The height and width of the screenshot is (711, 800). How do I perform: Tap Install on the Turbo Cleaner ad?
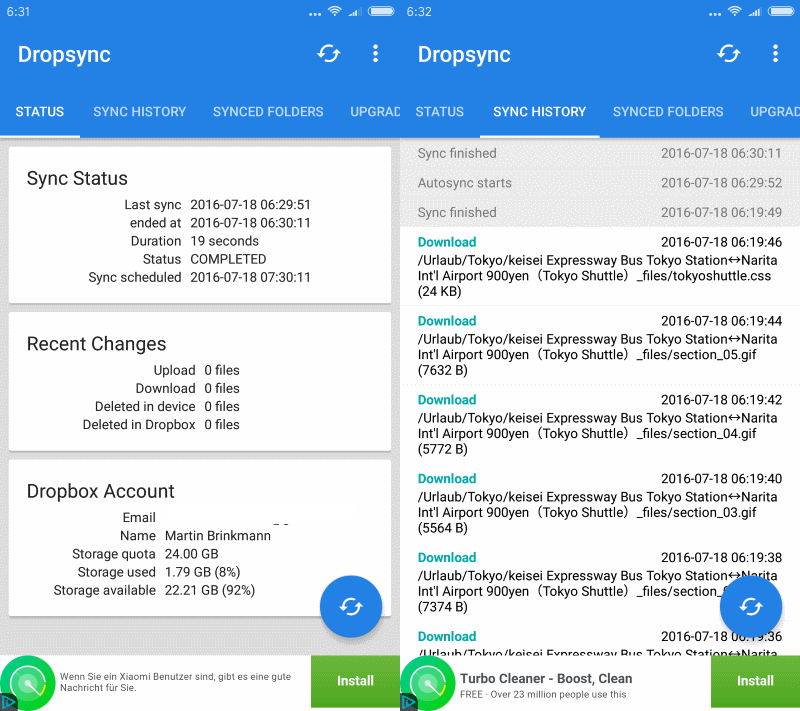pos(755,681)
